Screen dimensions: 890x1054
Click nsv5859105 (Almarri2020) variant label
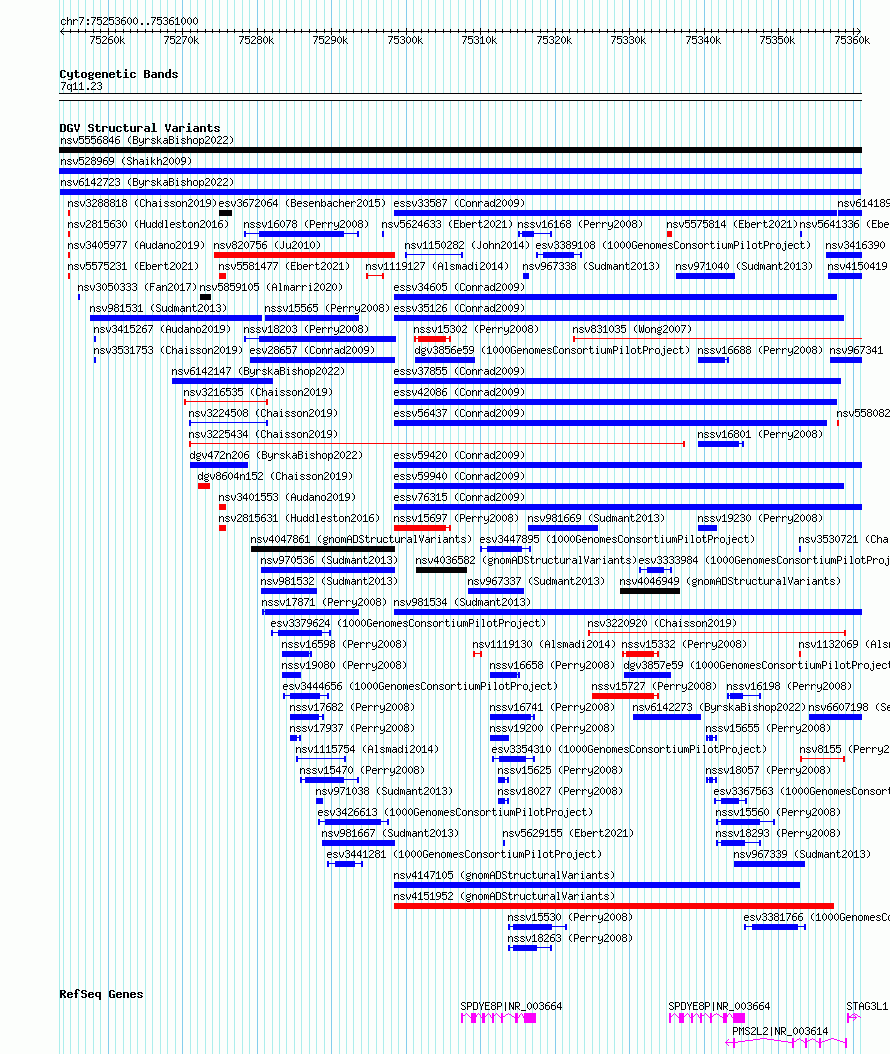[272, 287]
